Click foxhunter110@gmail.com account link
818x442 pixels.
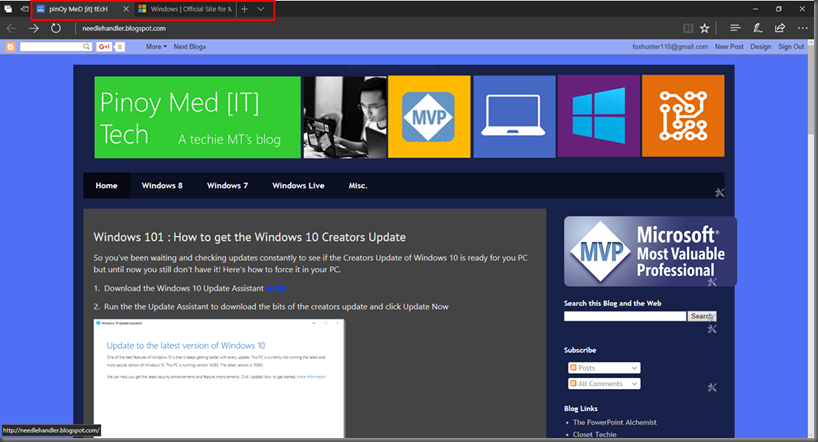670,46
